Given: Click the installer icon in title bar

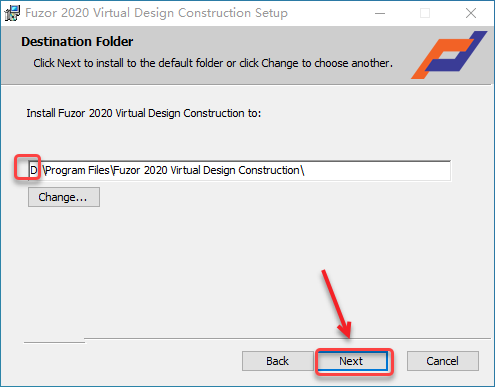Looking at the screenshot, I should tap(12, 13).
